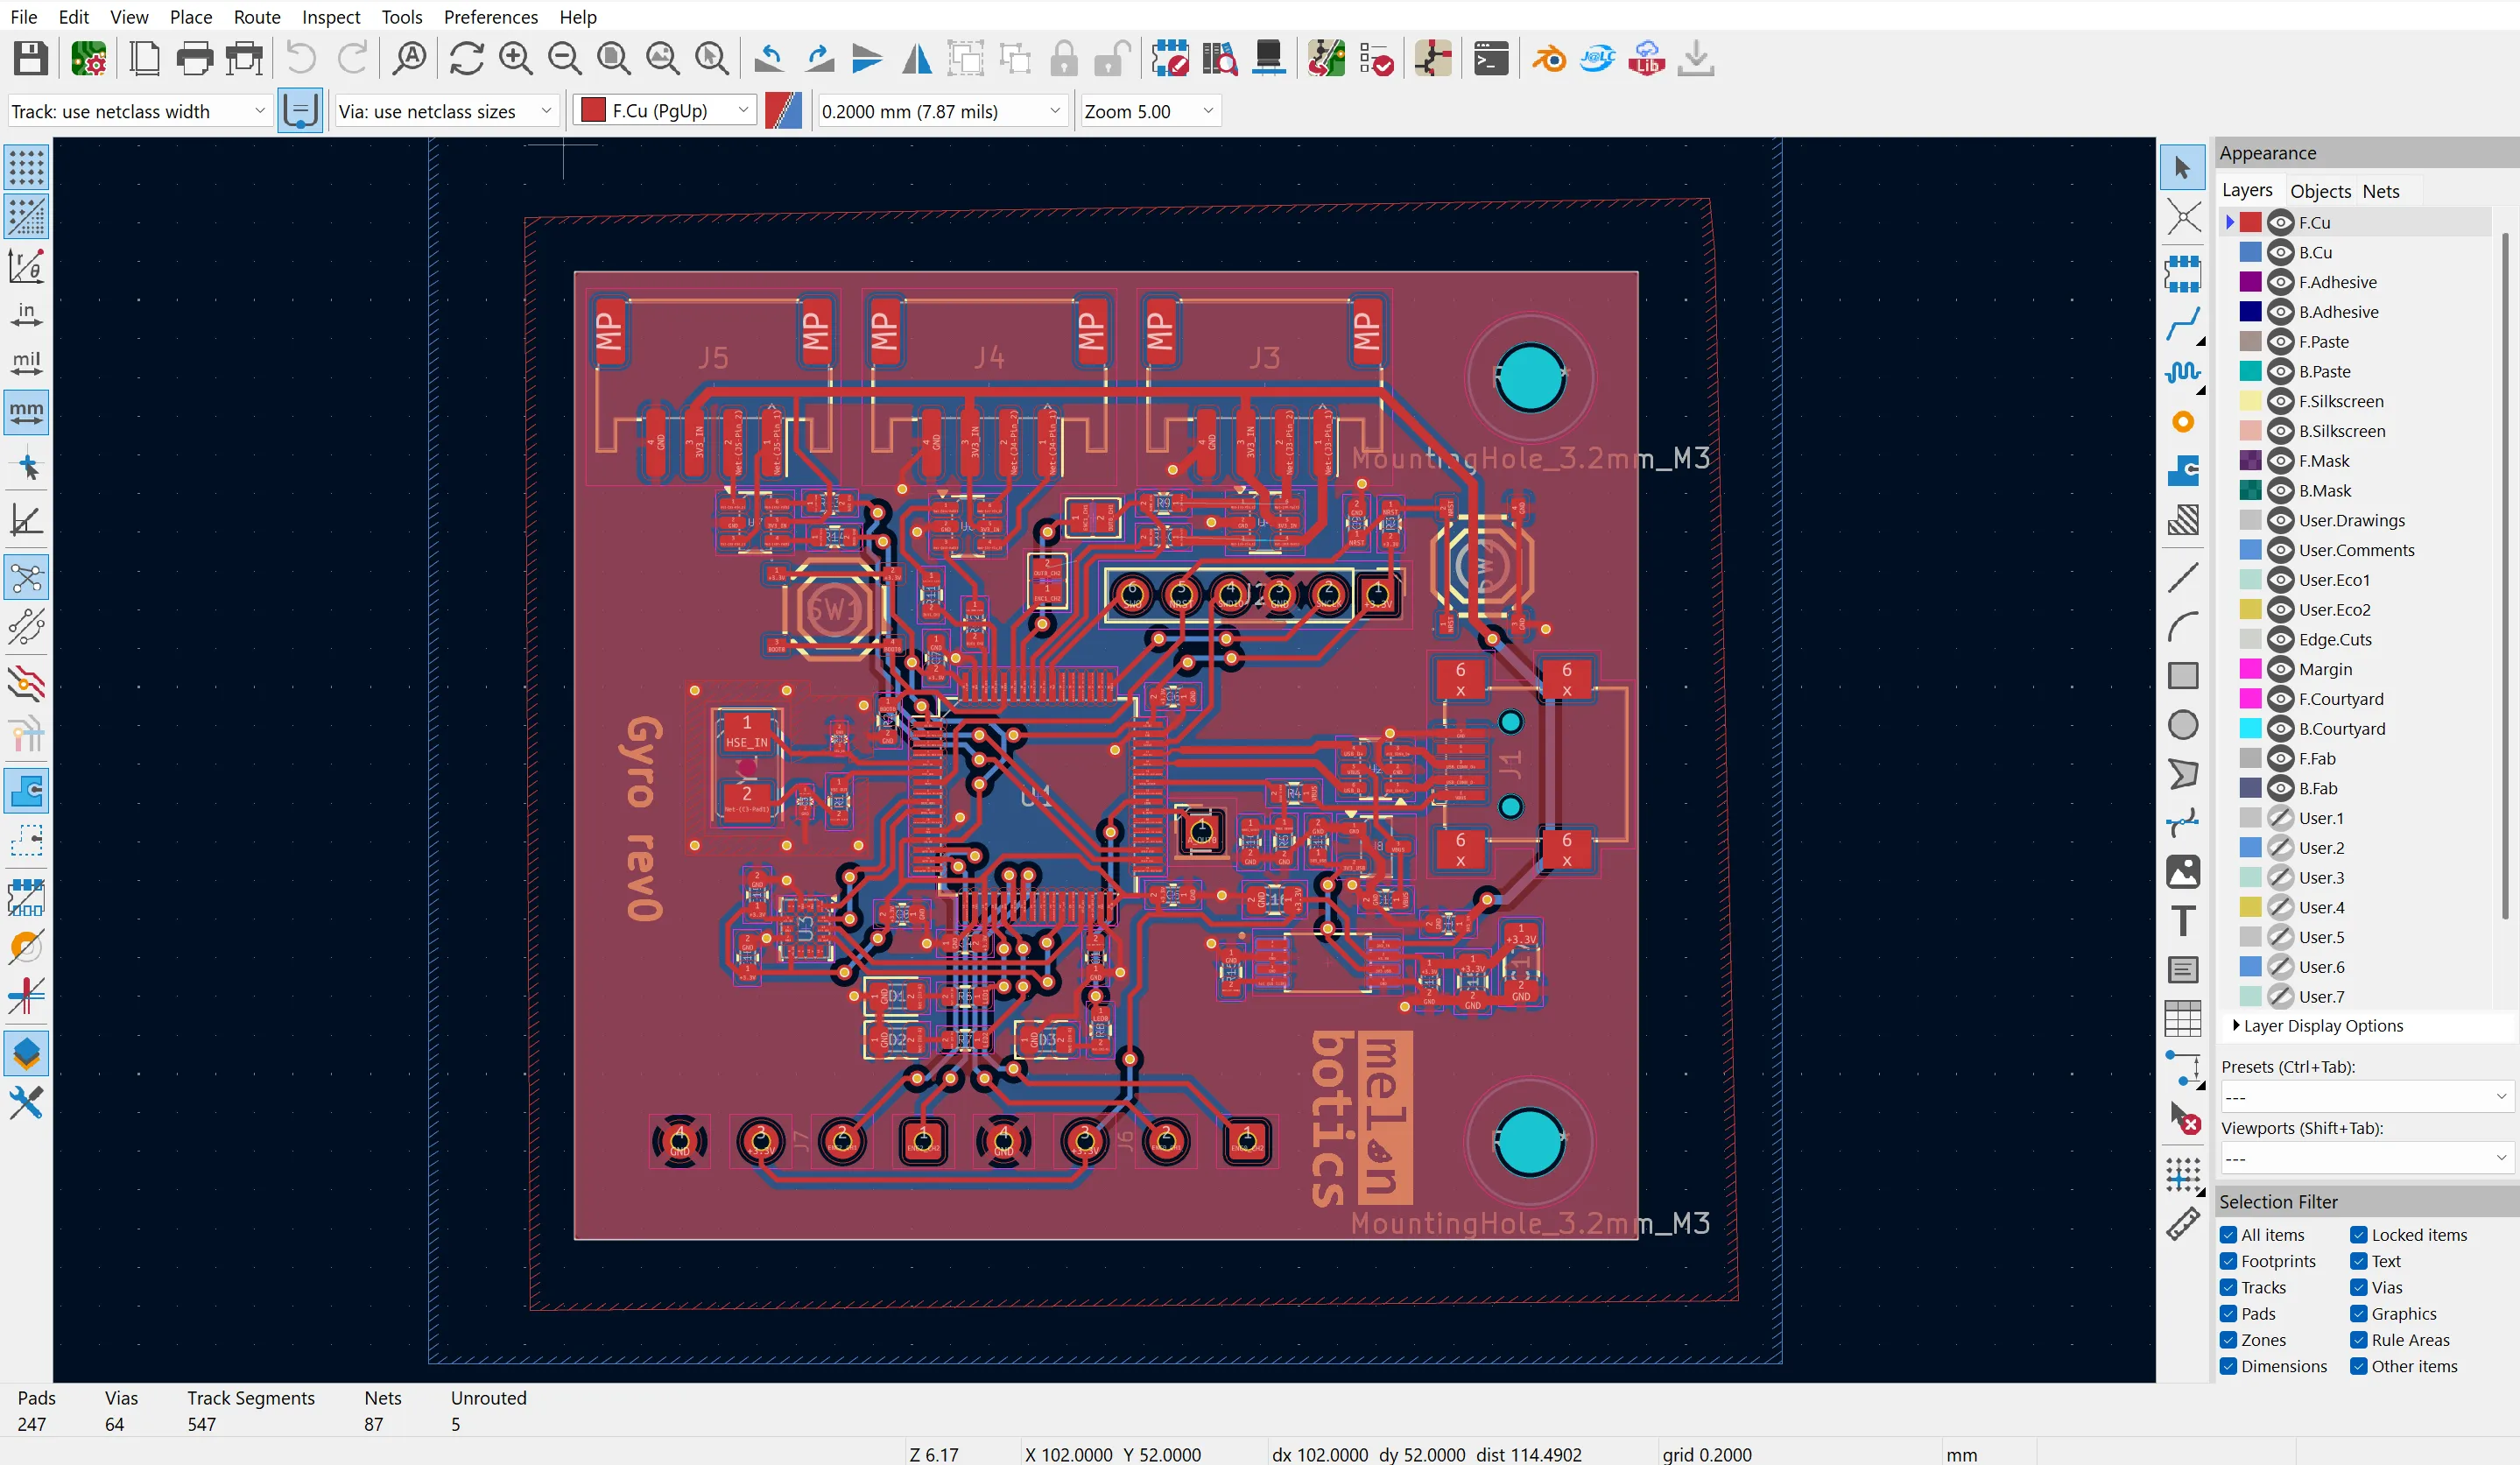Image resolution: width=2520 pixels, height=1465 pixels.
Task: Uncheck the Footprints selection filter
Action: click(x=2228, y=1261)
